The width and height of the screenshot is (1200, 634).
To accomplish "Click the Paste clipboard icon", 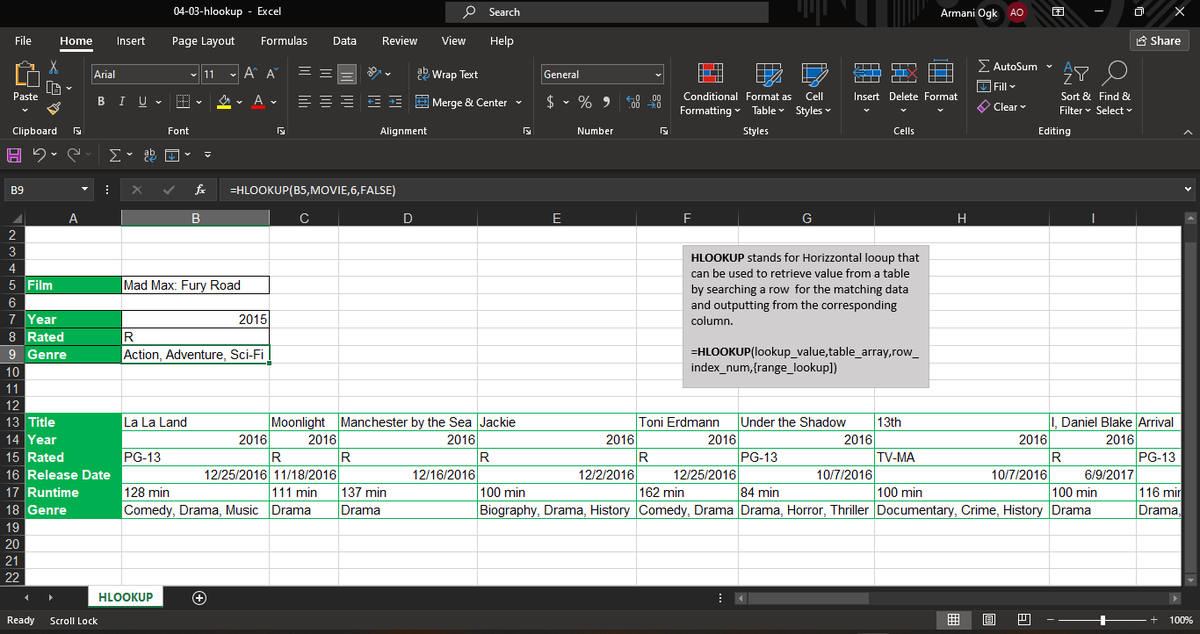I will tap(26, 74).
